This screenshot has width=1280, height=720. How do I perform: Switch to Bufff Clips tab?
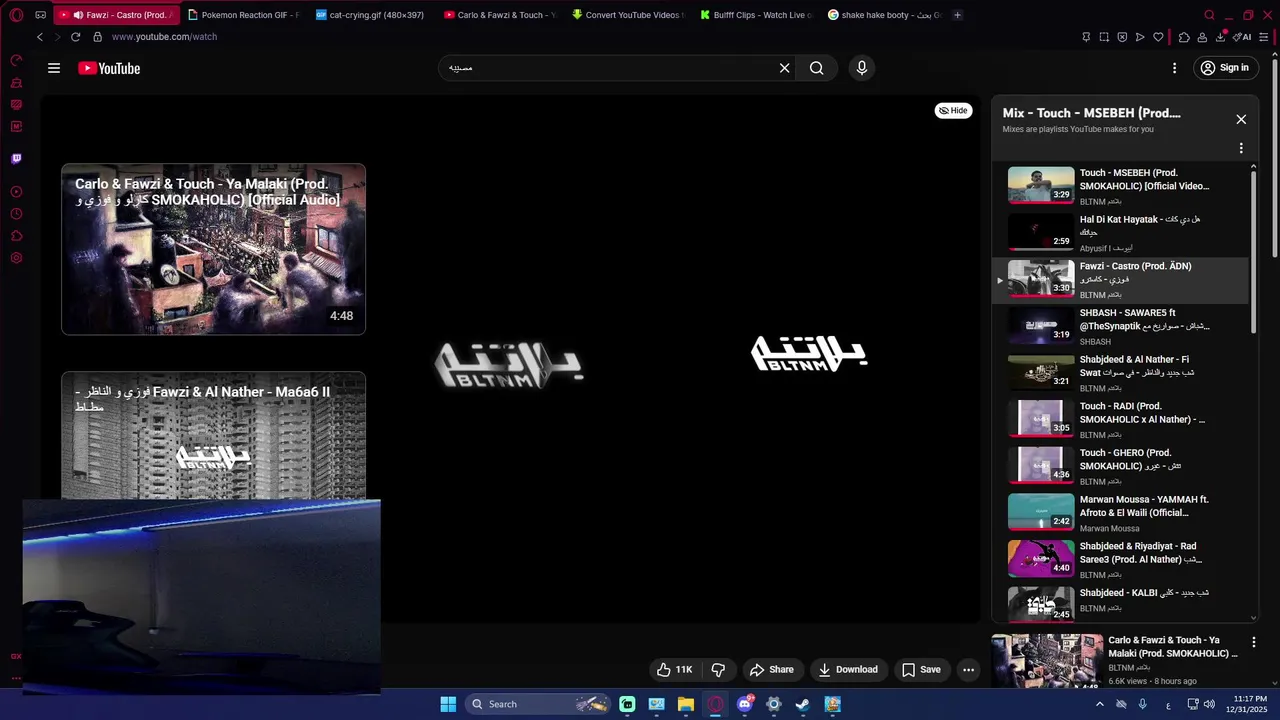755,15
